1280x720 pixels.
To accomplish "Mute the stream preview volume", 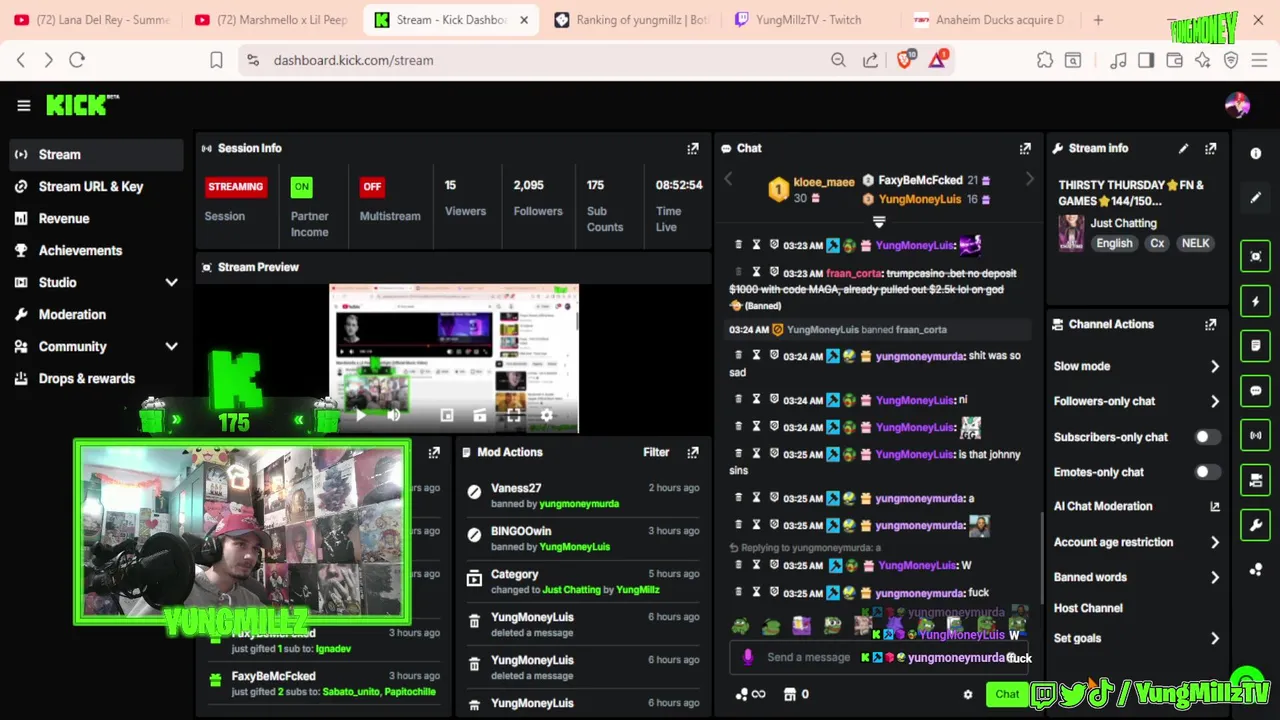I will tap(393, 415).
